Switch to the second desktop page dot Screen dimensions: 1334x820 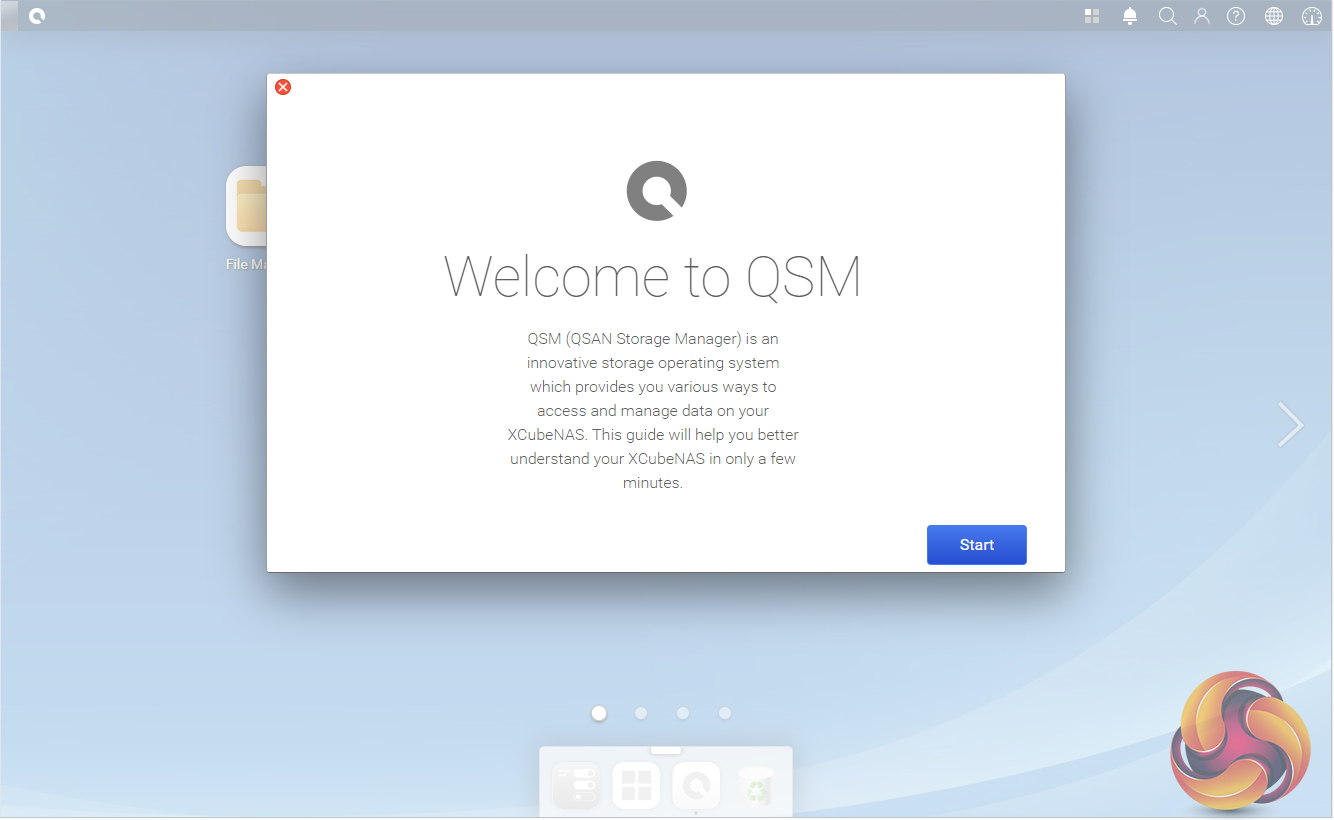[x=641, y=713]
